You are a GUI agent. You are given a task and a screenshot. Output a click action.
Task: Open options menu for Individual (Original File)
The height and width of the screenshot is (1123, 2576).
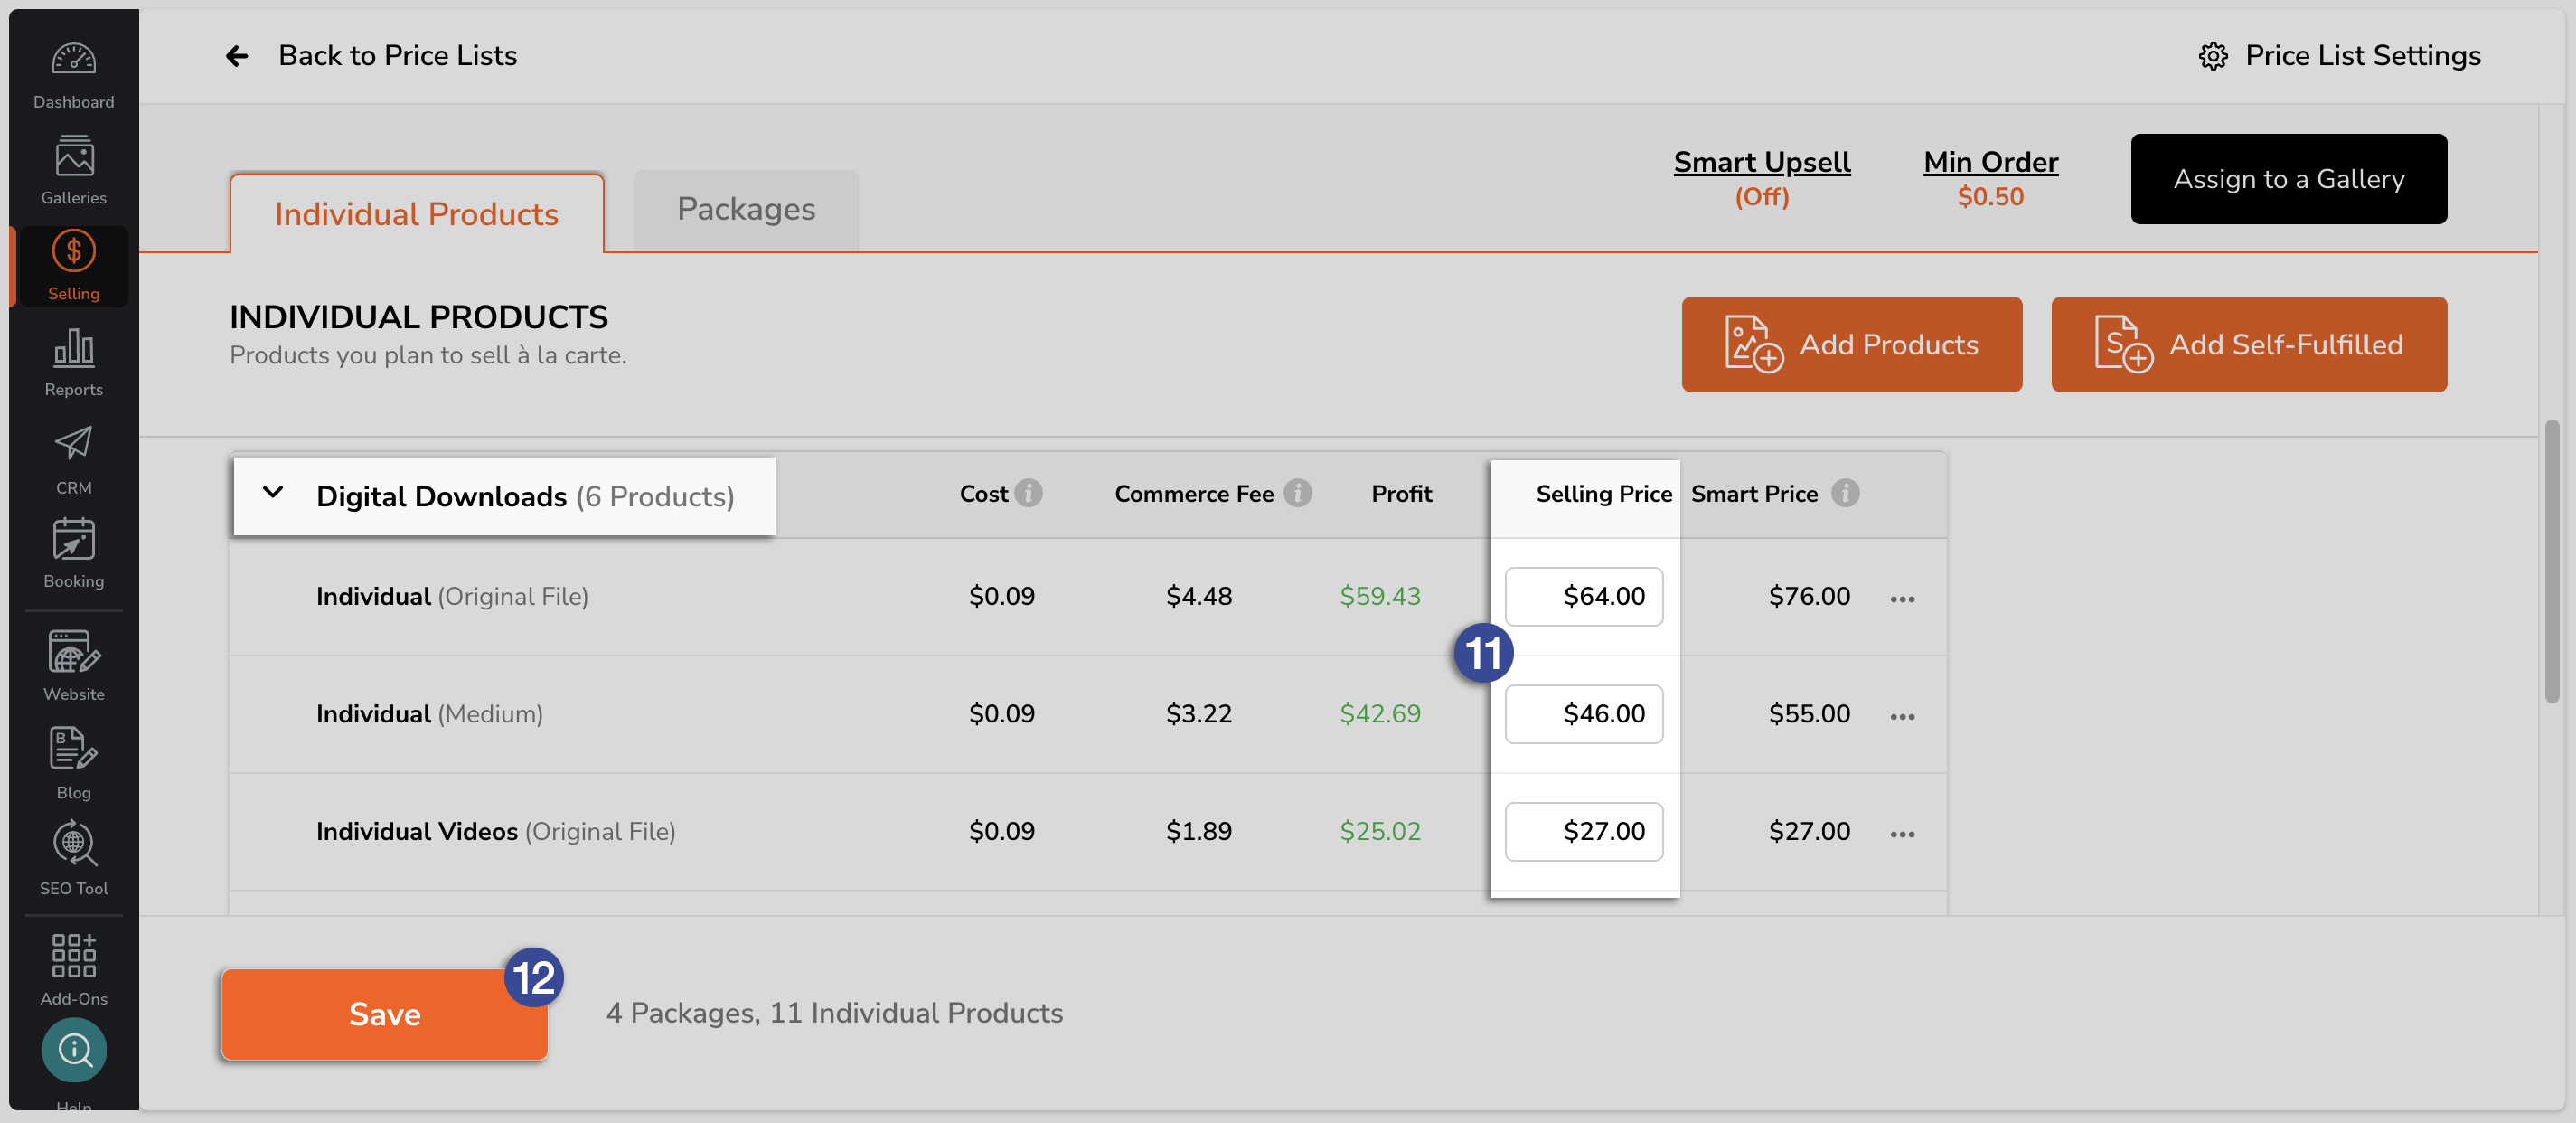coord(1902,599)
